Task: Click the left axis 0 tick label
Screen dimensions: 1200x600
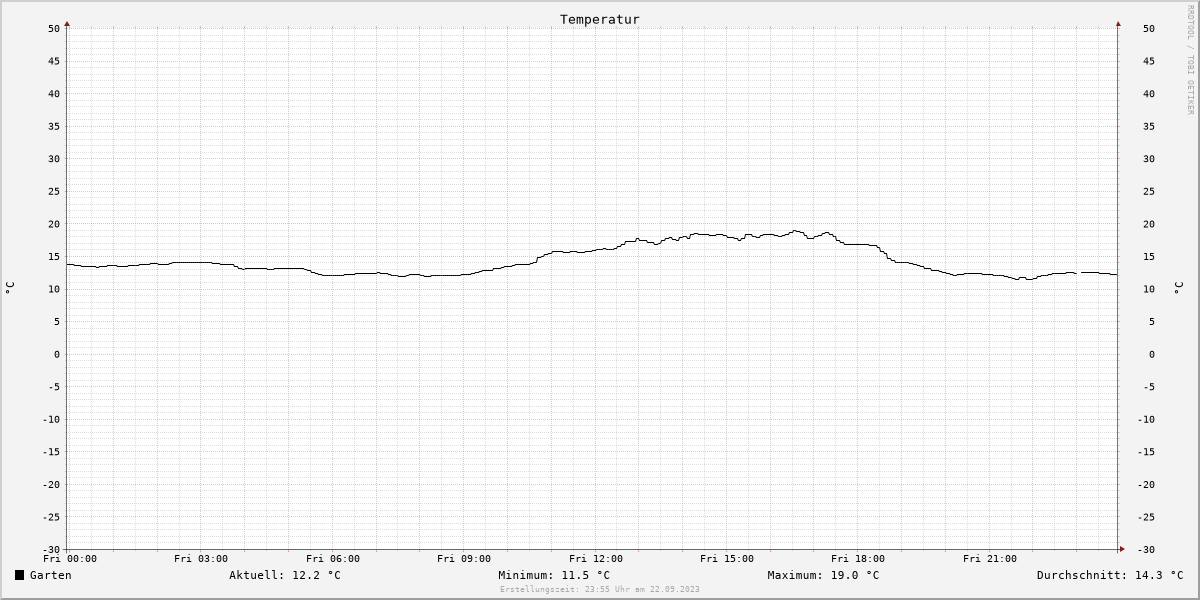Action: click(x=58, y=354)
